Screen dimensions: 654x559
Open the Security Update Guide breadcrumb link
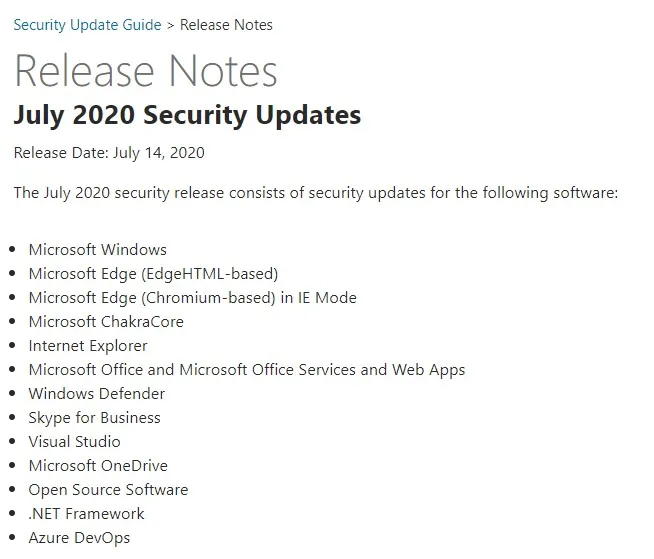(x=87, y=25)
